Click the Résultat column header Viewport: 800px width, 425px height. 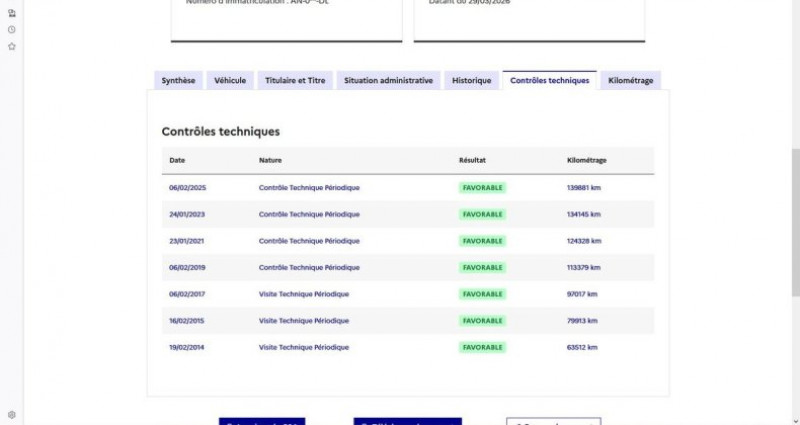point(473,160)
